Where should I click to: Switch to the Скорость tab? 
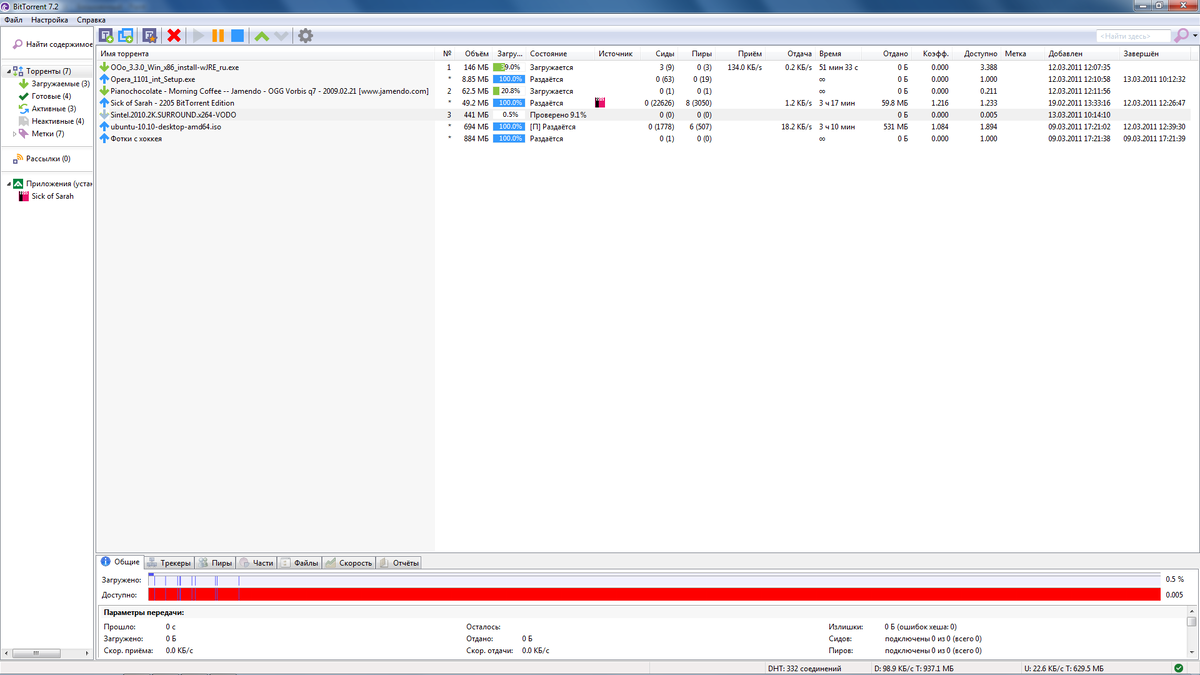349,563
